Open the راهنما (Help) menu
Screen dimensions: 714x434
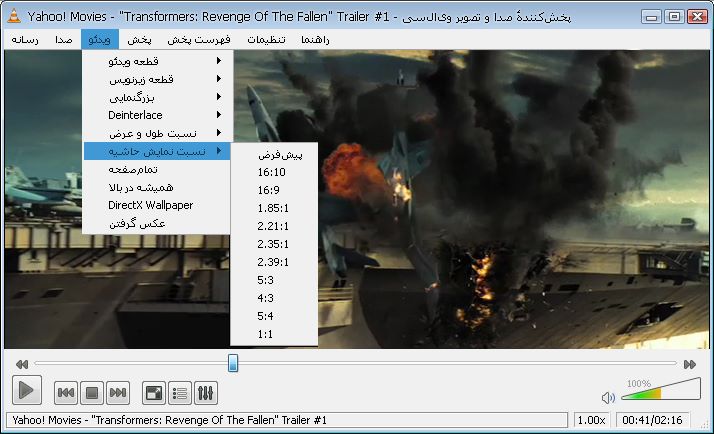(315, 40)
